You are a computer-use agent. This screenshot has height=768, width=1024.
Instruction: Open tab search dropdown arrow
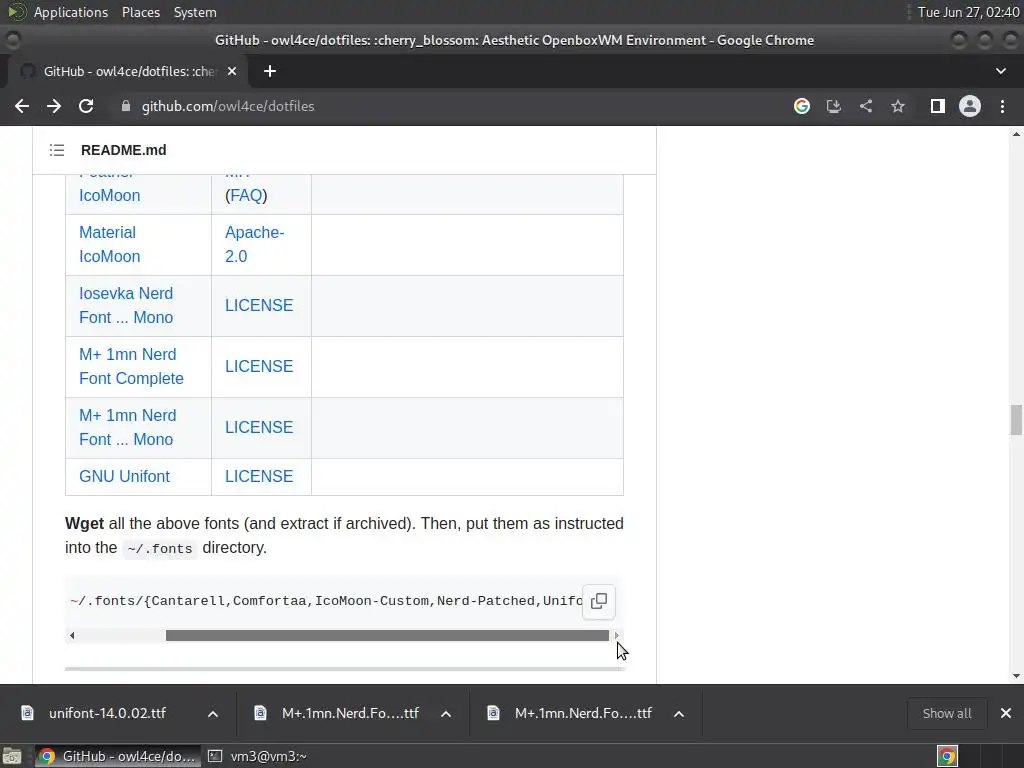pos(1000,71)
